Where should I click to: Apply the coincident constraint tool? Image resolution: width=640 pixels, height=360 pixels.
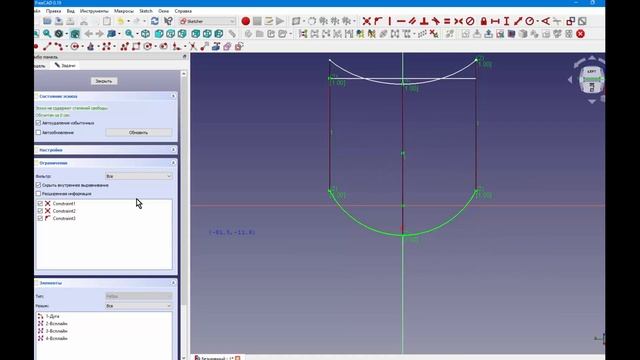[367, 21]
